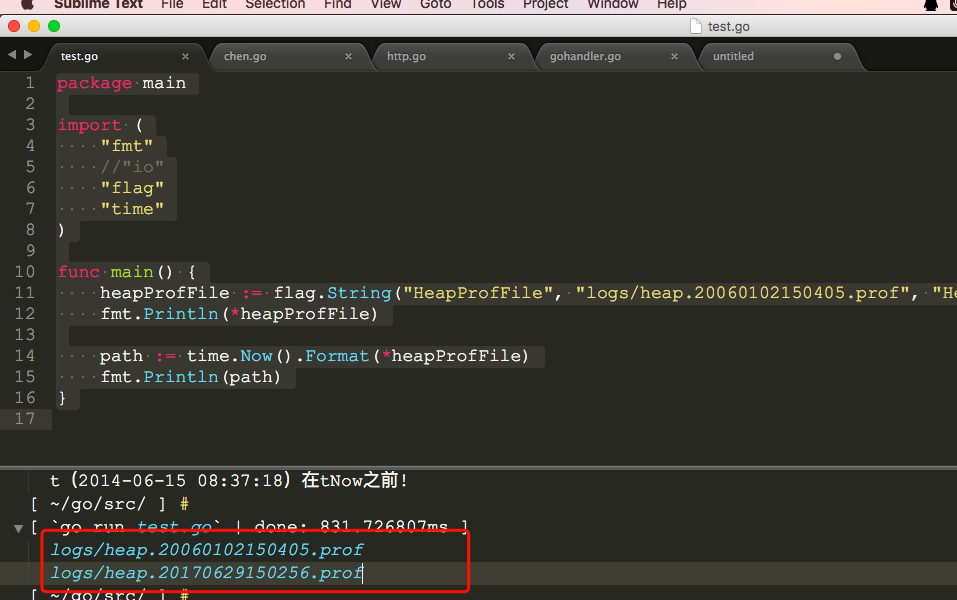This screenshot has width=957, height=600.
Task: Click the output line with 2014-06-15 08:37:18
Action: pos(229,481)
